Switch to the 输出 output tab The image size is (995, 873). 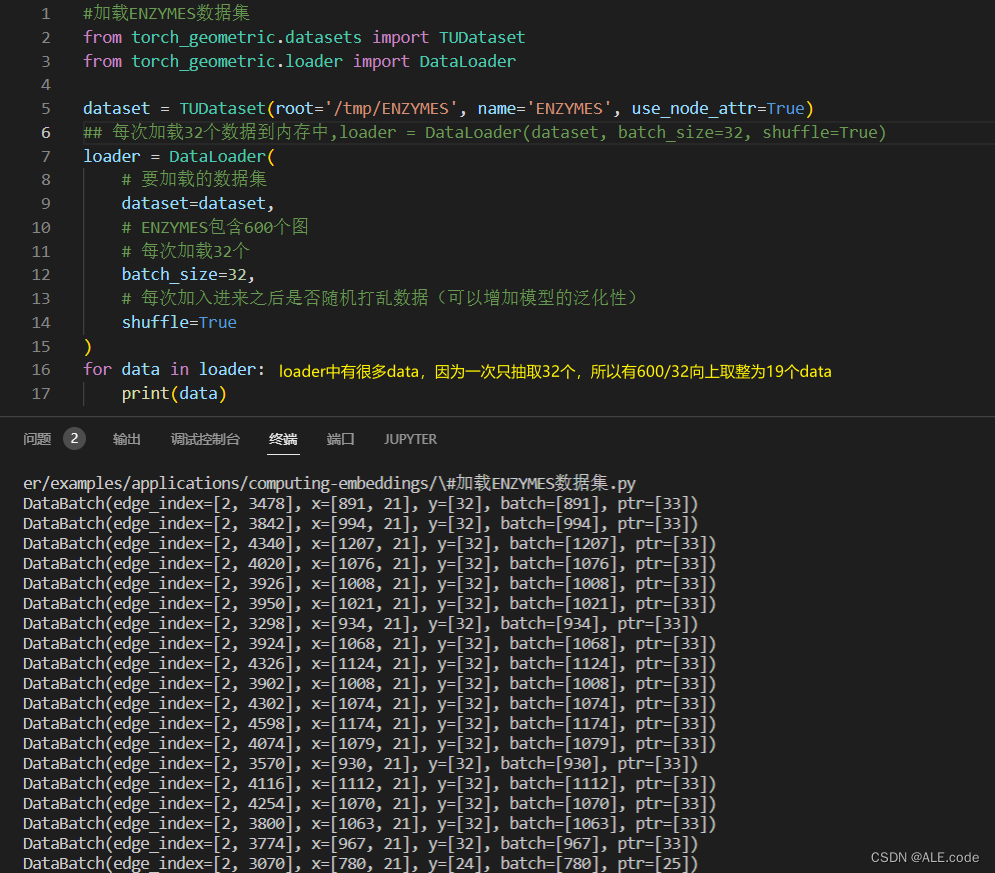pyautogui.click(x=126, y=439)
